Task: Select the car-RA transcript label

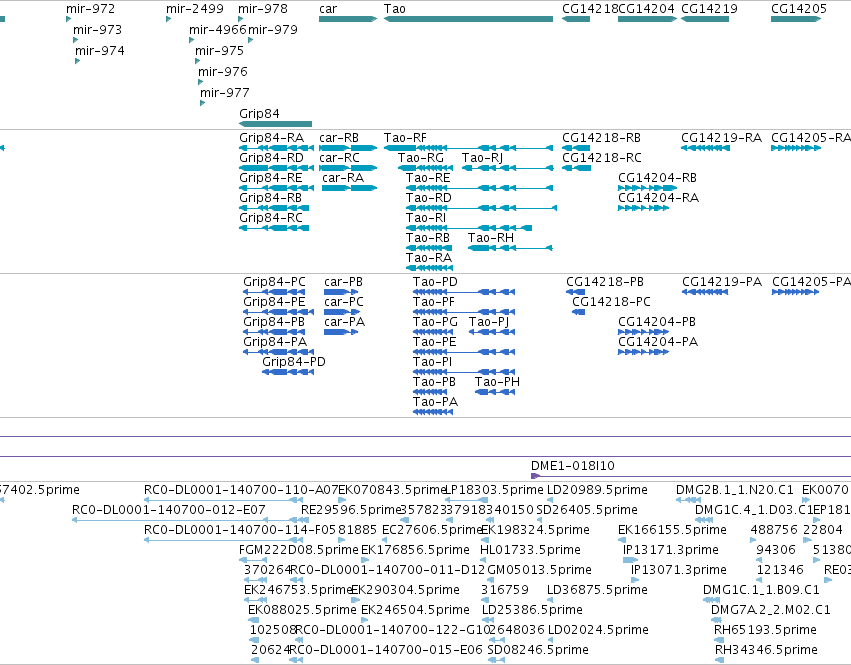Action: (343, 178)
